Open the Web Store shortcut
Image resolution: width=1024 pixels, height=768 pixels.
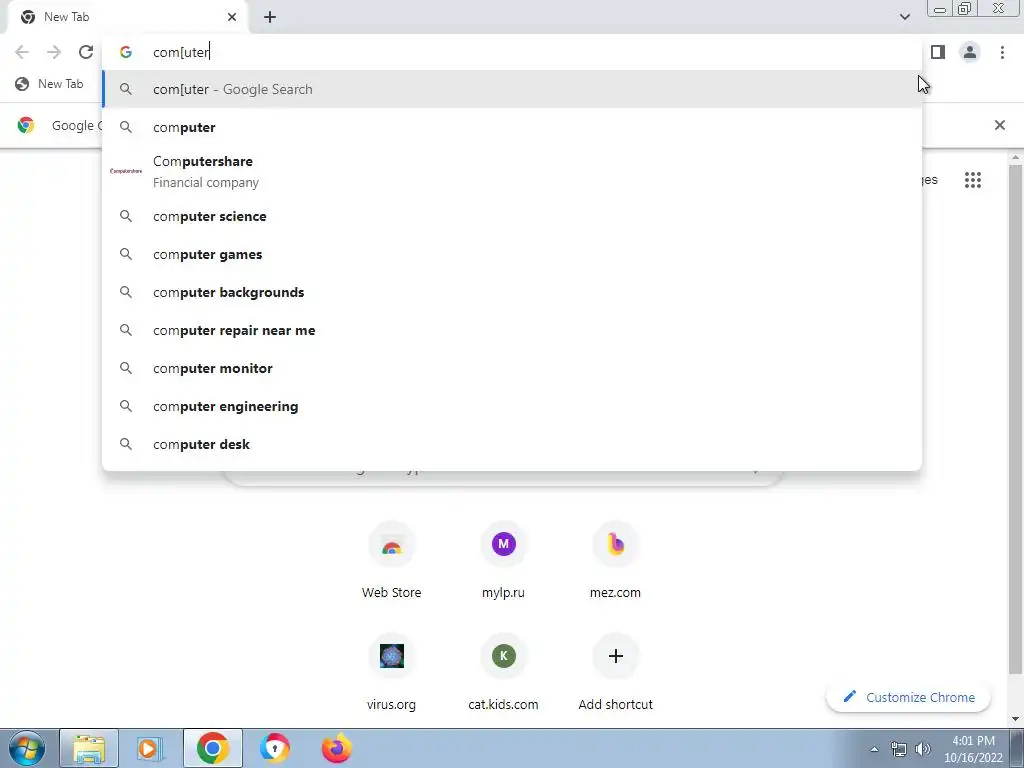tap(391, 562)
